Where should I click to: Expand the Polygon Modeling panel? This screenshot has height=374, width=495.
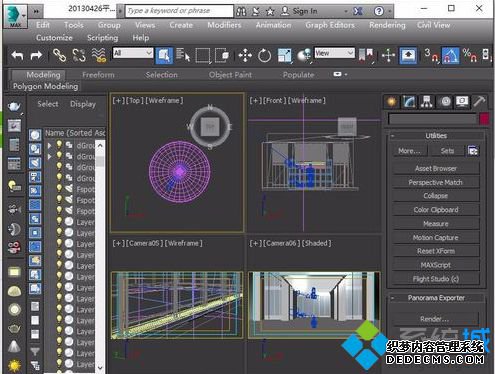46,86
